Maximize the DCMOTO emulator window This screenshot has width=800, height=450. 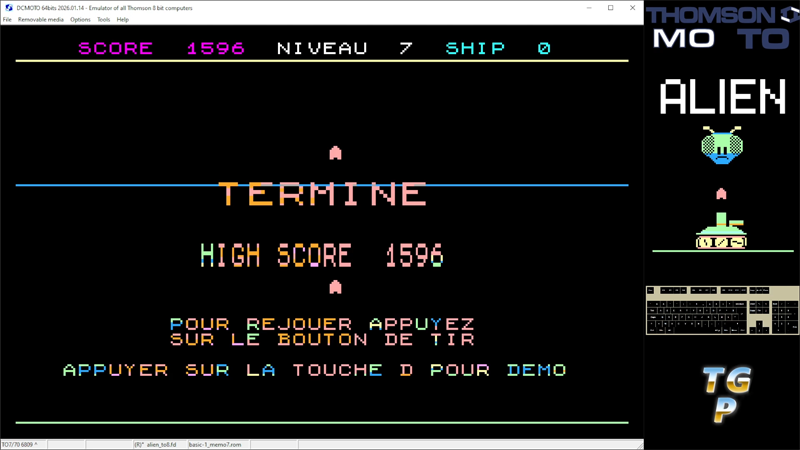click(610, 8)
